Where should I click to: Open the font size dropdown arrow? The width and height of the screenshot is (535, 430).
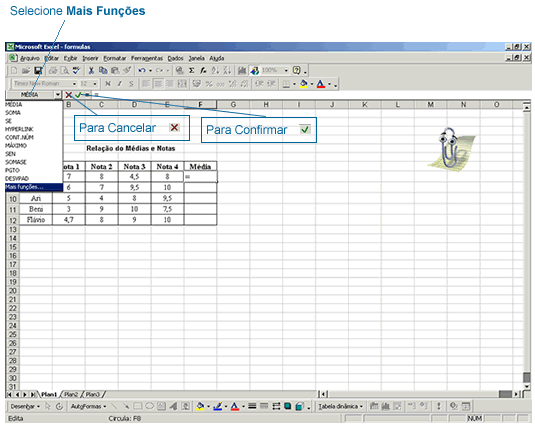(95, 84)
